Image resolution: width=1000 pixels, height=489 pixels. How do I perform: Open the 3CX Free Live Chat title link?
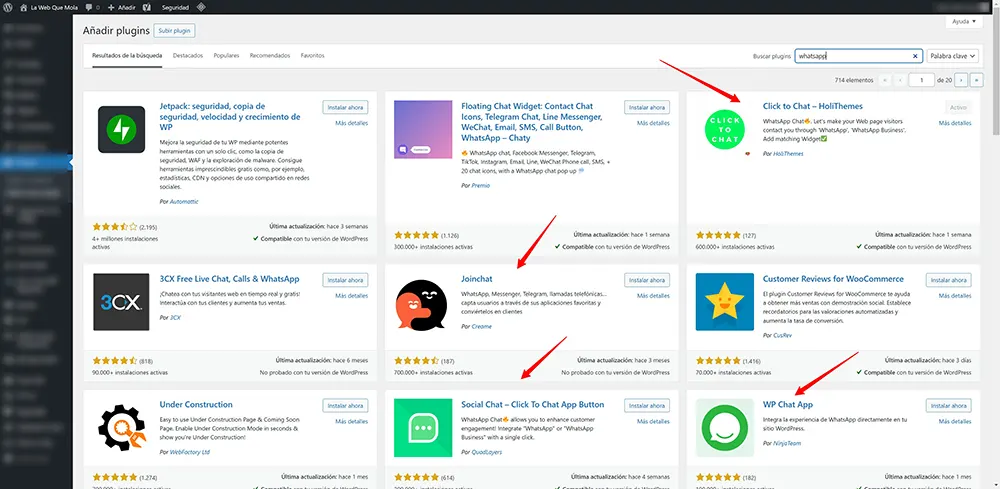[x=229, y=279]
